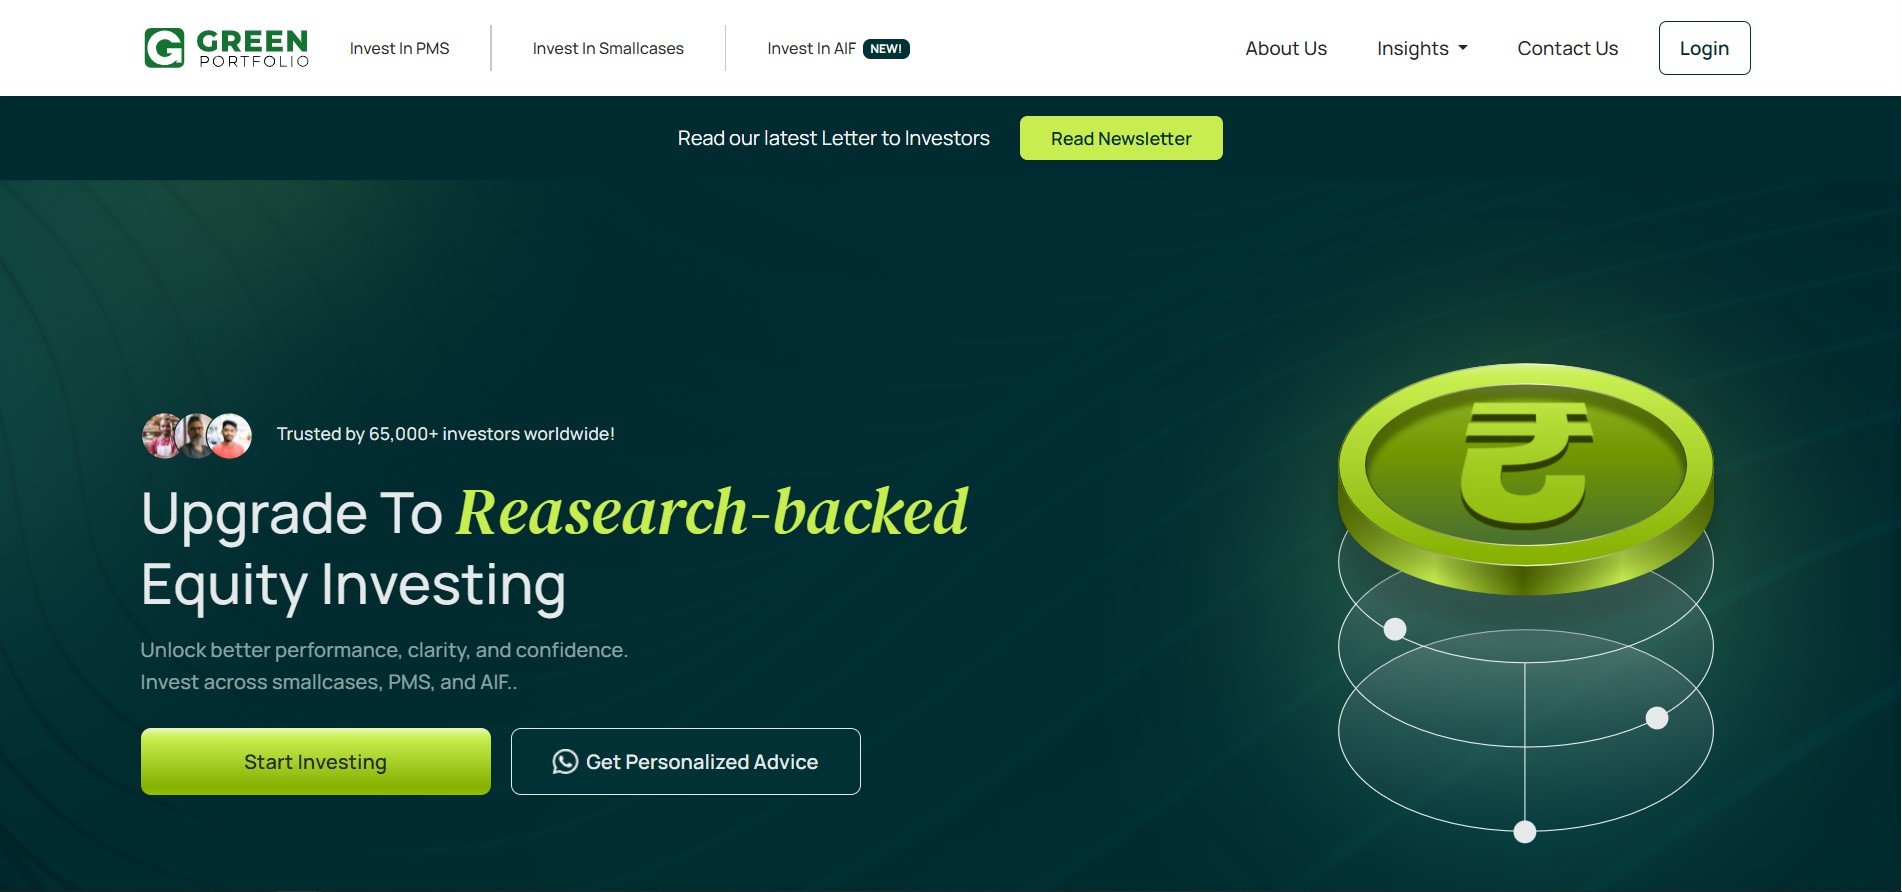Click the WhatsApp icon beside Get Personalized Advice
The height and width of the screenshot is (892, 1902).
[x=565, y=762]
